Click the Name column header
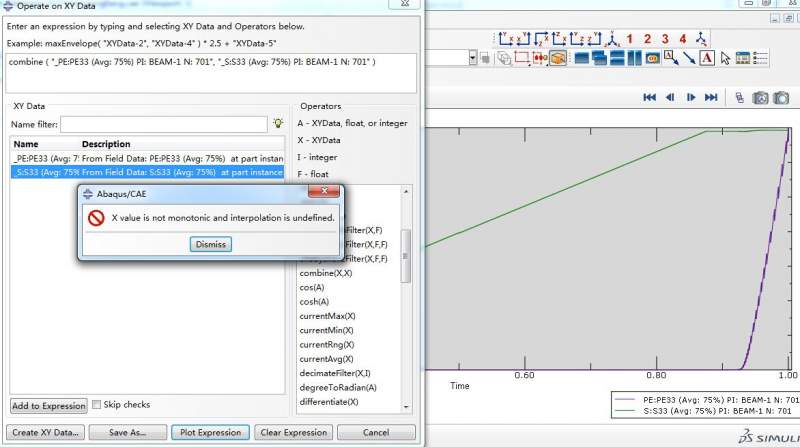 [x=26, y=144]
